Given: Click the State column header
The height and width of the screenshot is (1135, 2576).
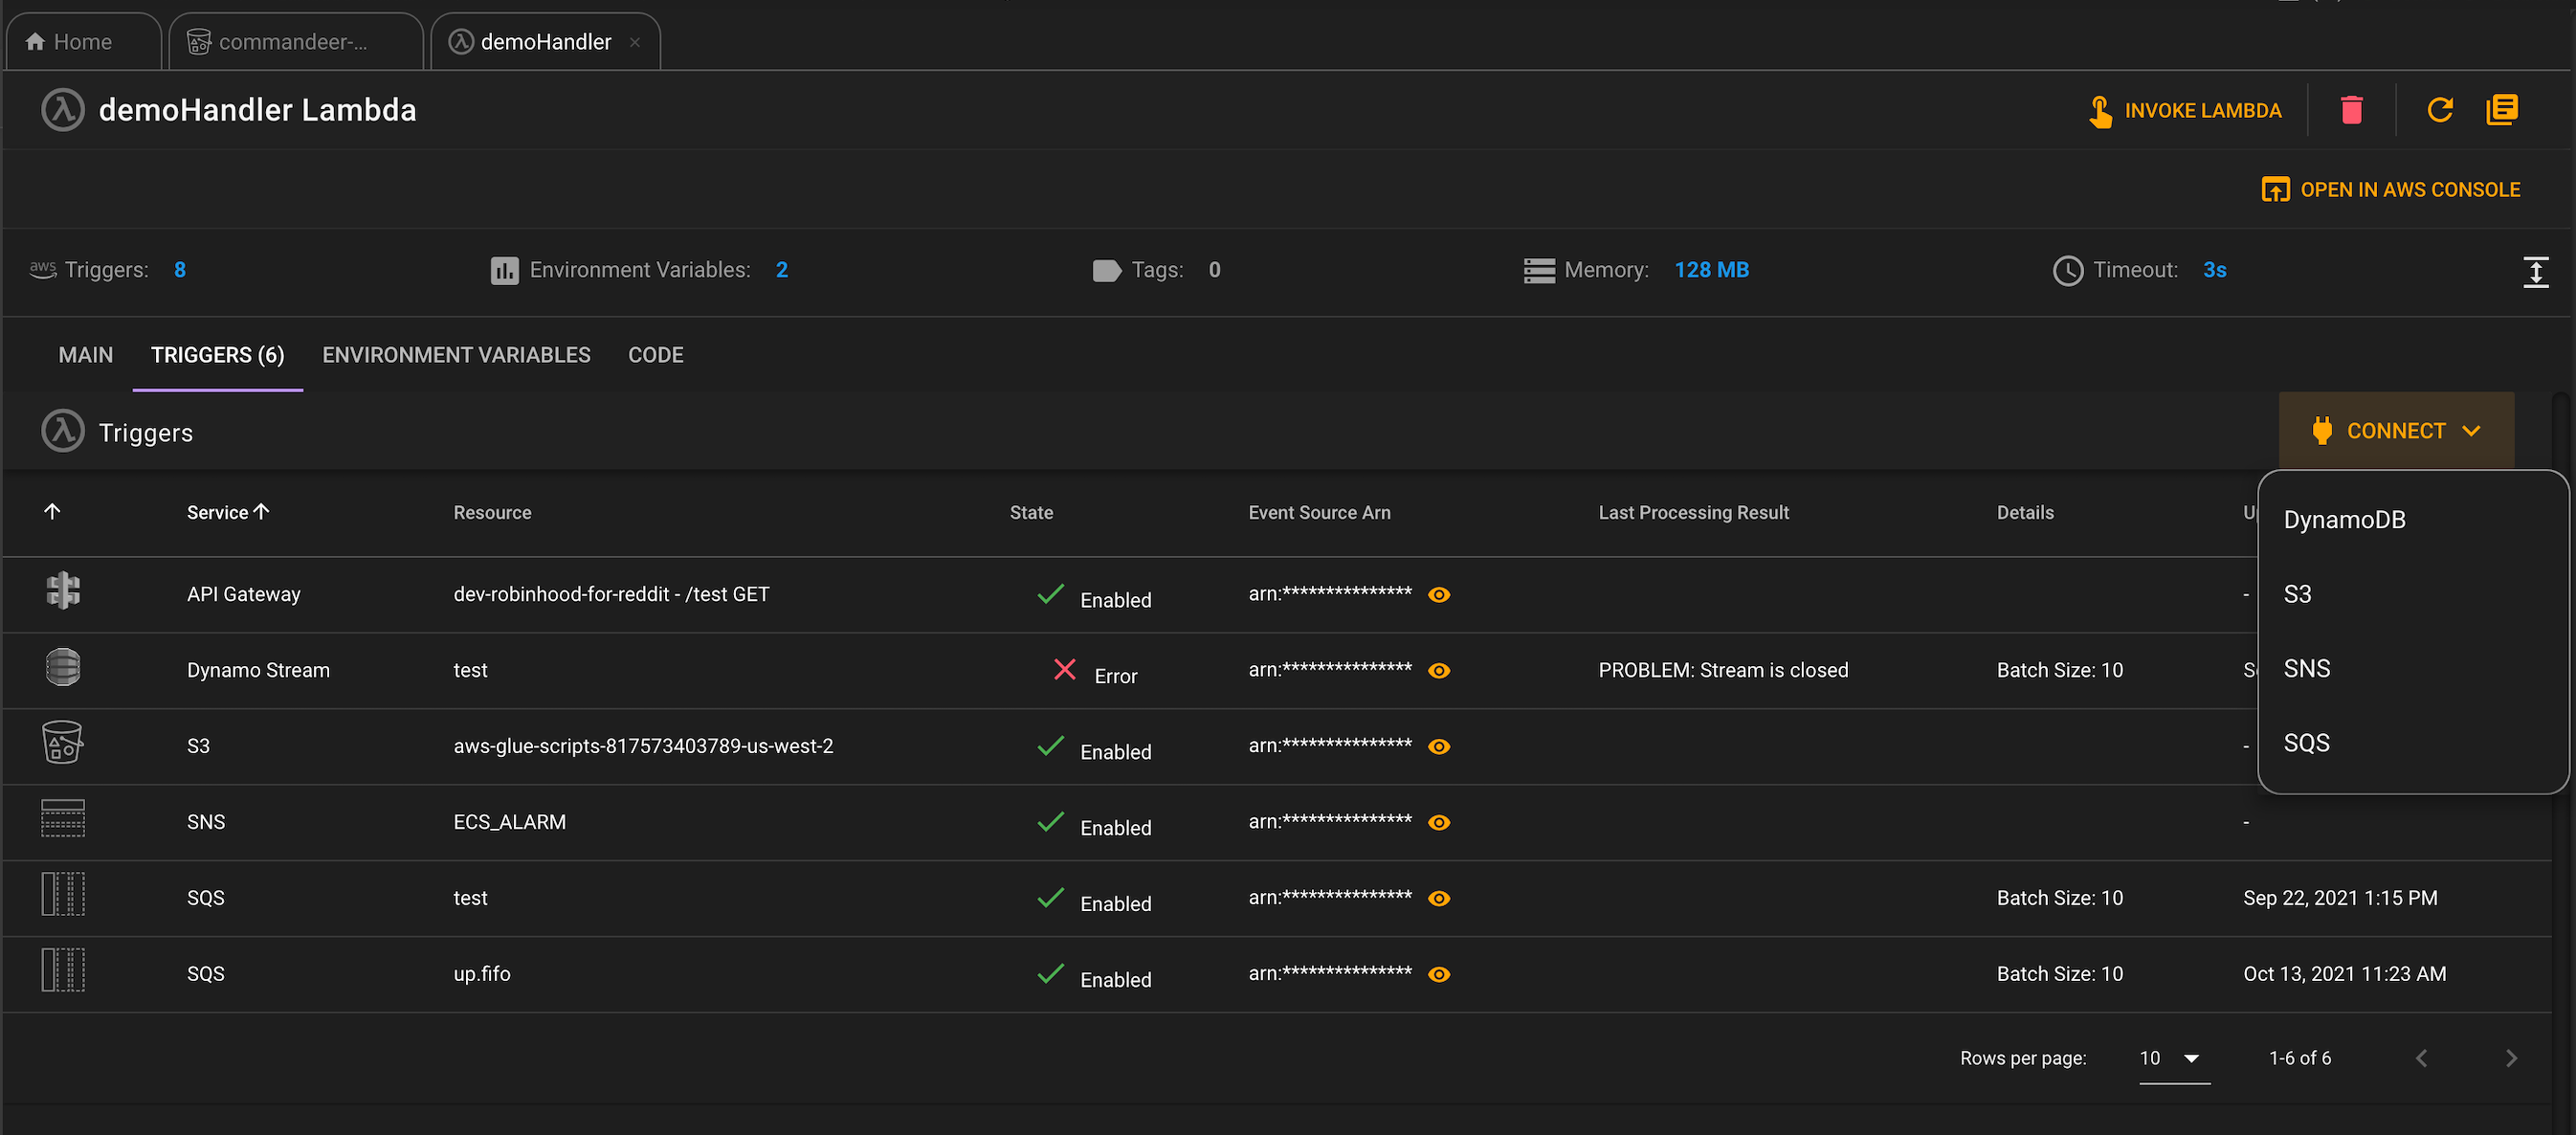Looking at the screenshot, I should (x=1031, y=512).
